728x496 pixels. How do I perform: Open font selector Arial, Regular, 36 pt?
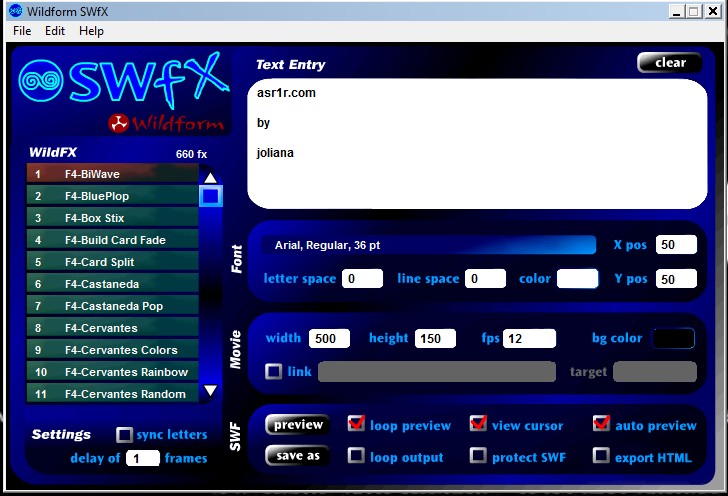point(429,245)
